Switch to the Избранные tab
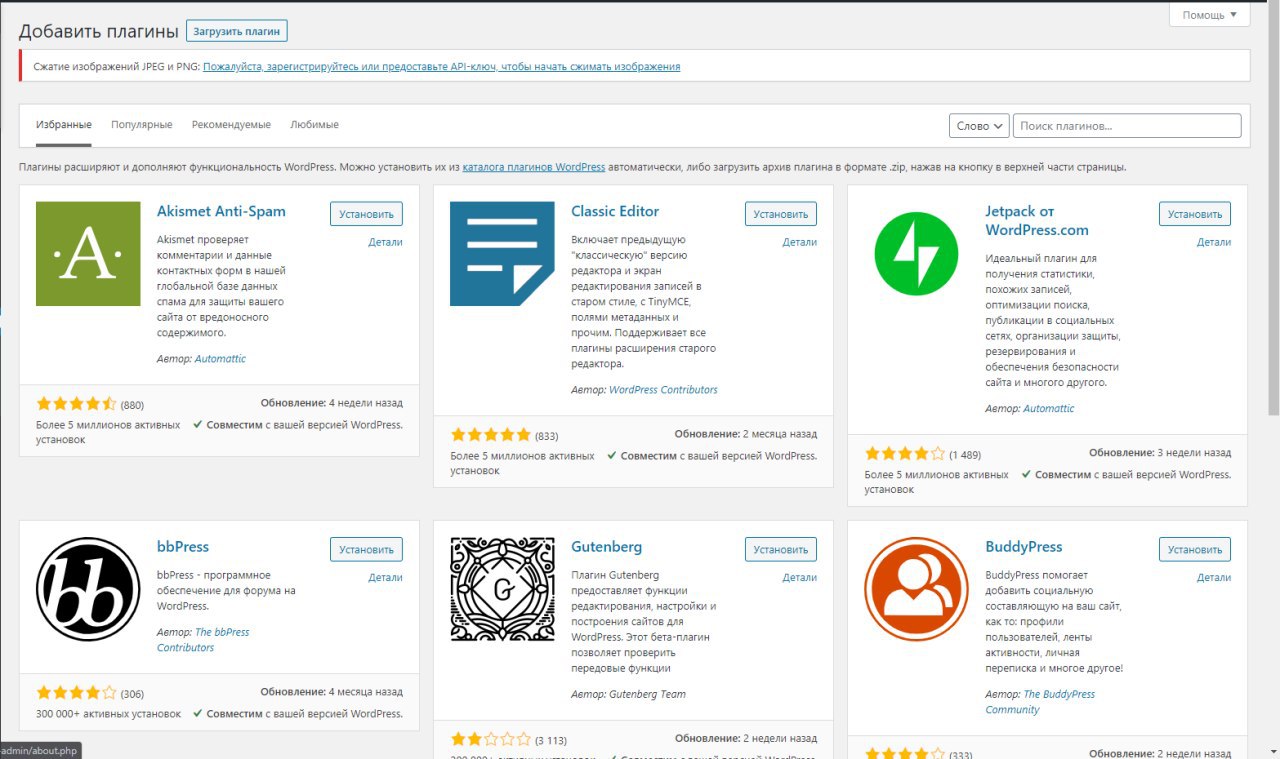Screen dimensions: 1280x759 point(64,125)
